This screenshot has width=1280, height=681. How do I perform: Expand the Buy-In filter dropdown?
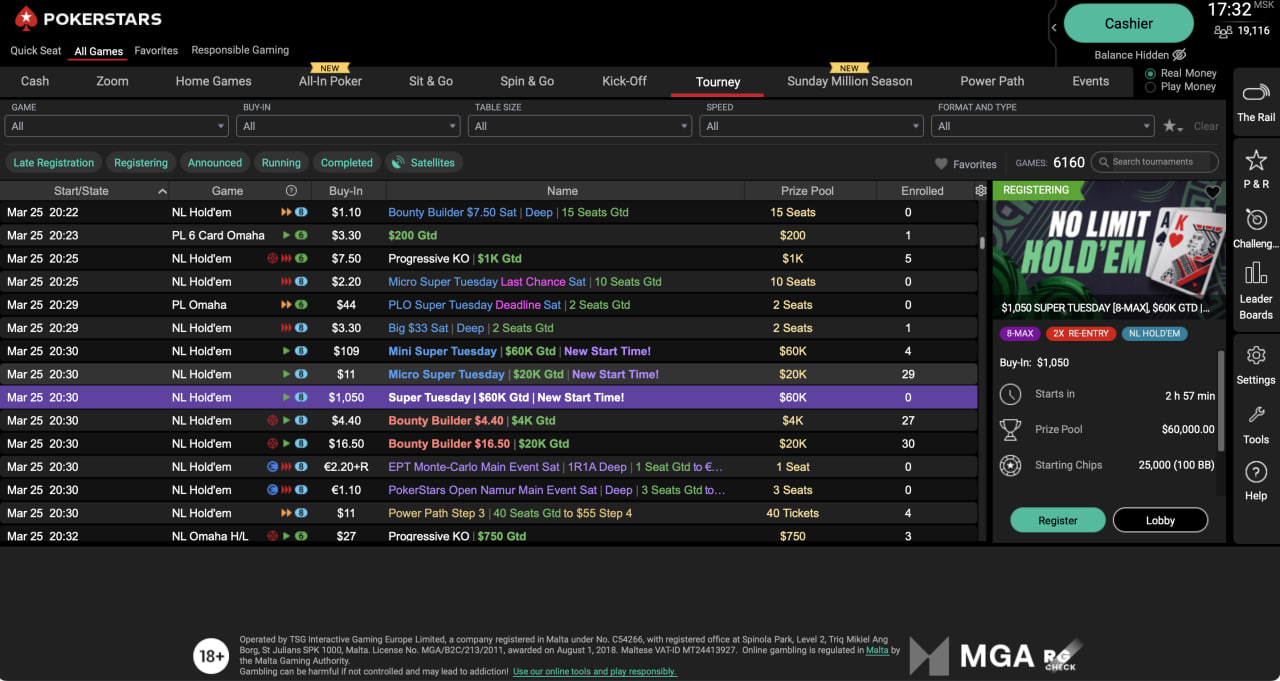tap(348, 126)
